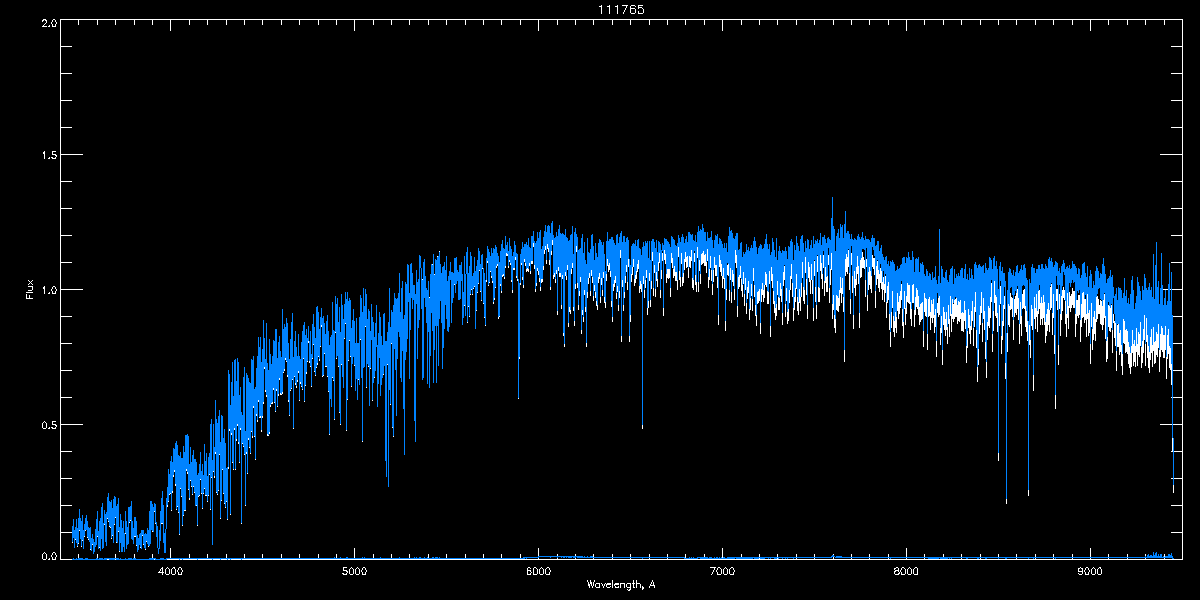Click the Flux y-axis label
This screenshot has width=1200, height=600.
point(30,289)
